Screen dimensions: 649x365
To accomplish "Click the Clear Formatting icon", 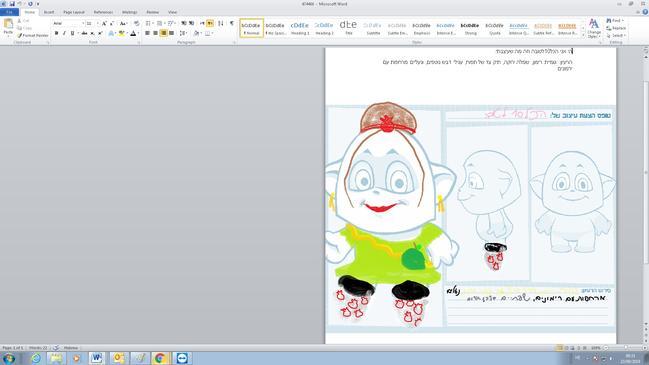I will pos(137,23).
